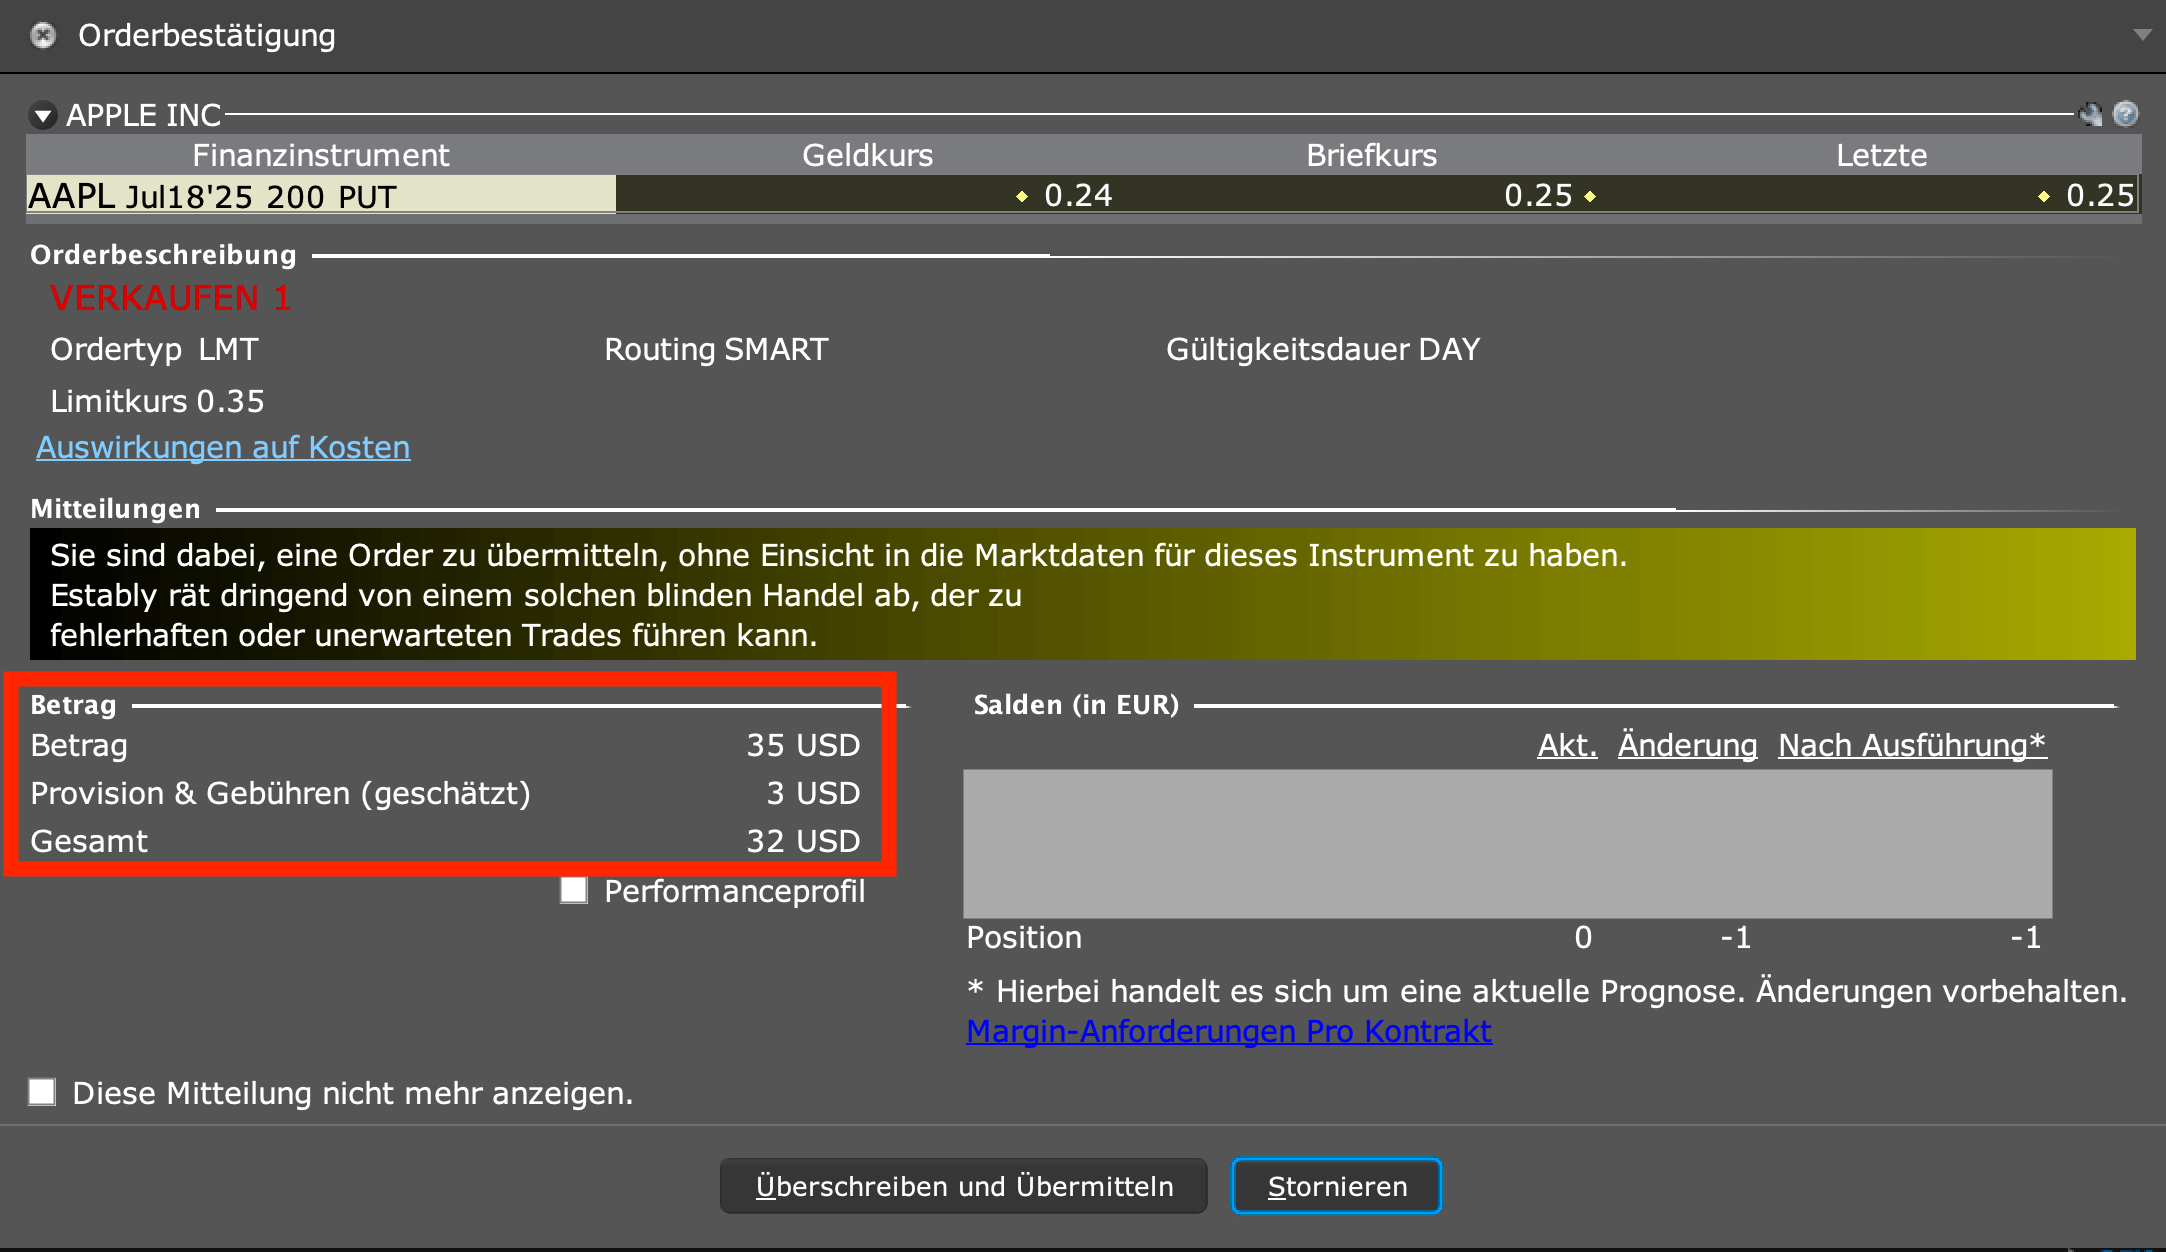Click yellow diamond next to Geldkurs 0.24
The height and width of the screenshot is (1252, 2166).
coord(1021,197)
